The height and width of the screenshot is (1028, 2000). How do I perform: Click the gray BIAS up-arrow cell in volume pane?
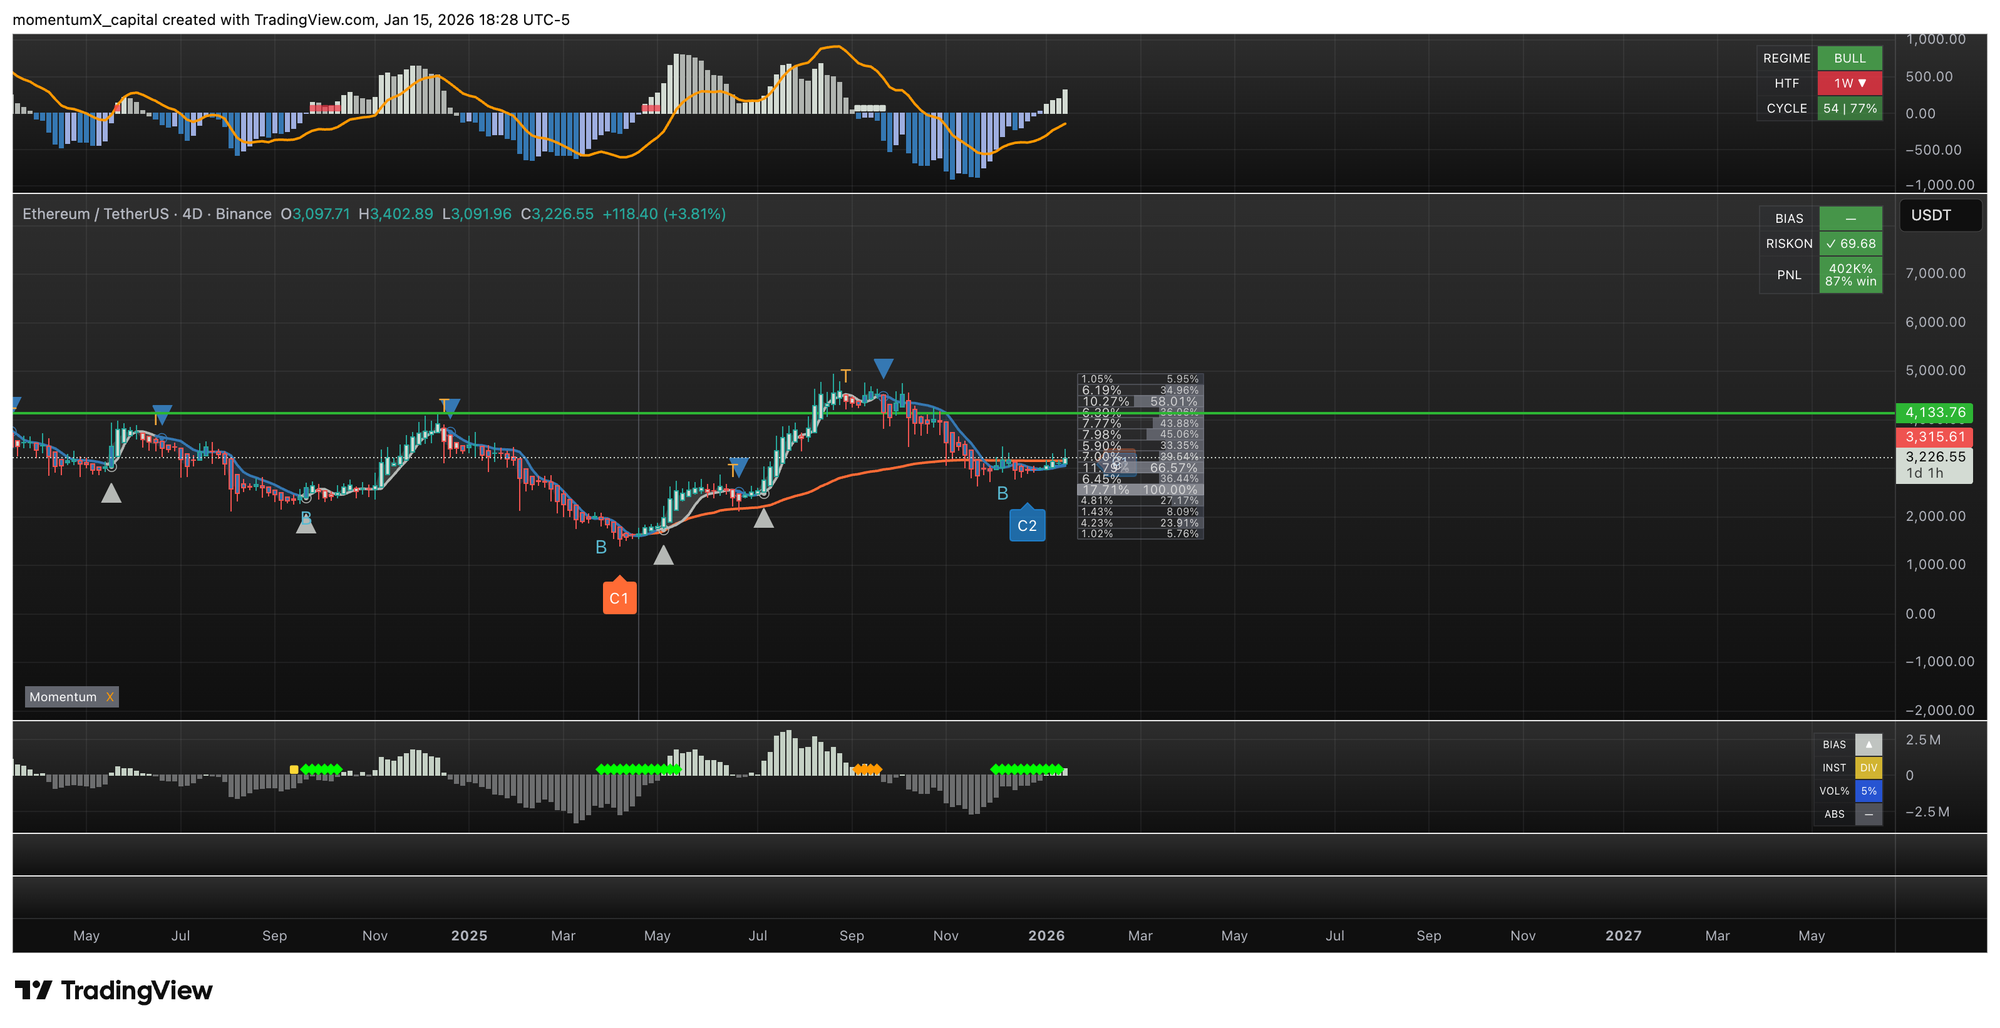1868,744
